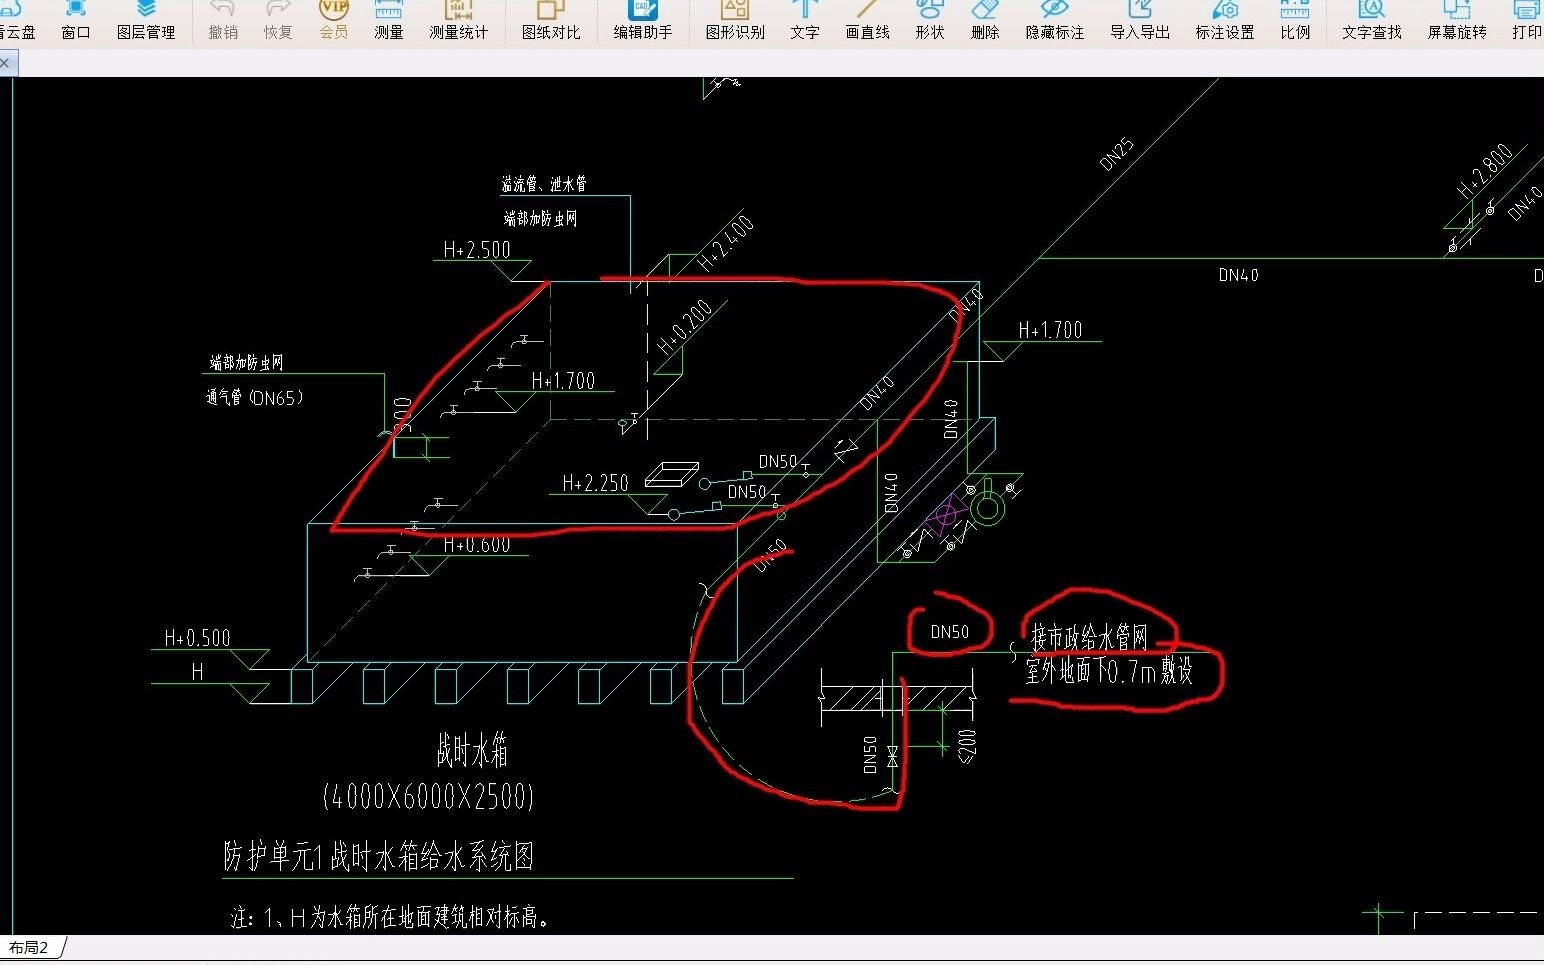Screen dimensions: 1544x965
Task: Click the H+0.500 elevation label
Action: click(x=198, y=638)
